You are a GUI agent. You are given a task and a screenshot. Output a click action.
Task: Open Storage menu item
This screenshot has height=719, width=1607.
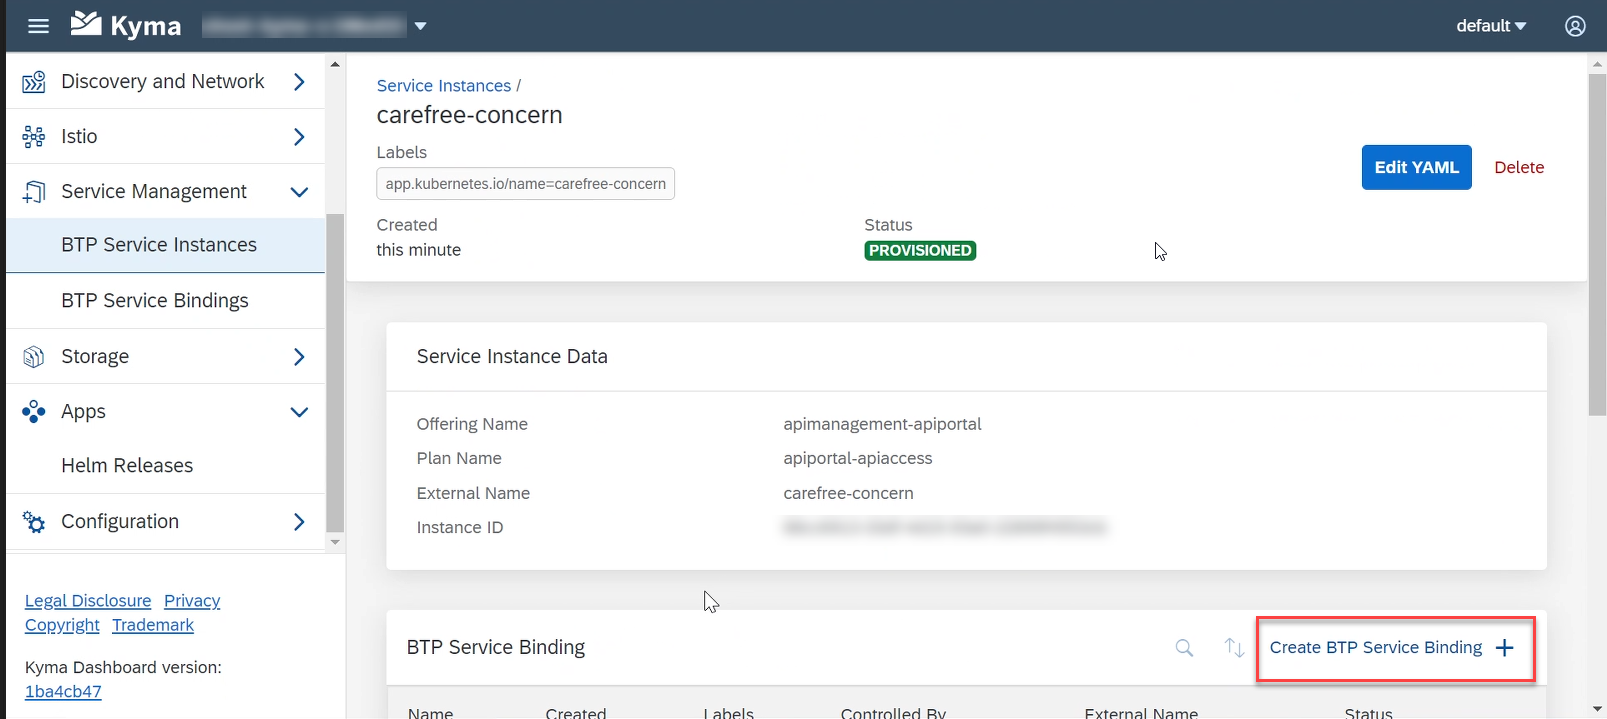tap(166, 357)
